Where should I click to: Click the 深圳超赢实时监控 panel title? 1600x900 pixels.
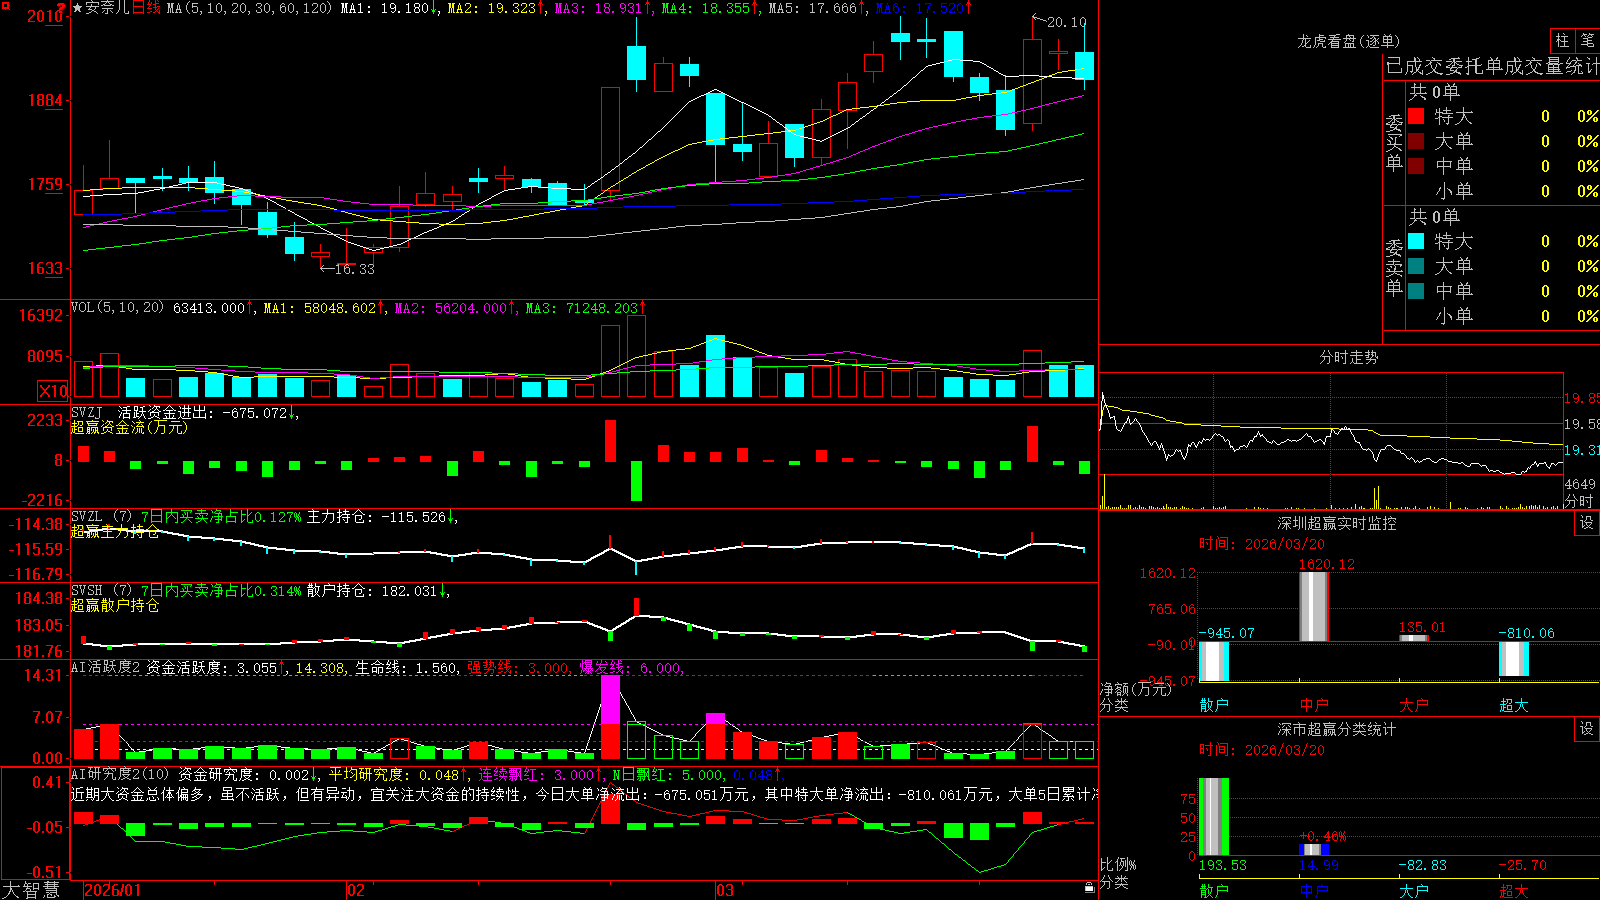click(x=1337, y=523)
